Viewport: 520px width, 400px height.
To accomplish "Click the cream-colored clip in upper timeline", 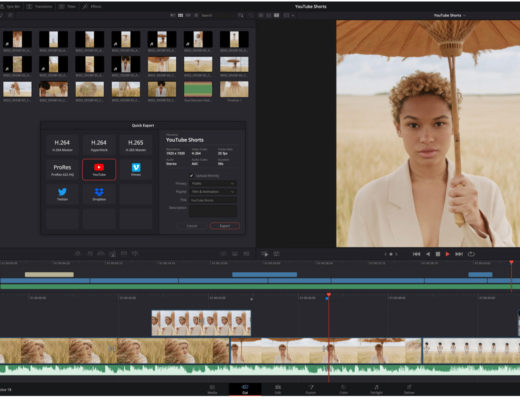I will 49,275.
